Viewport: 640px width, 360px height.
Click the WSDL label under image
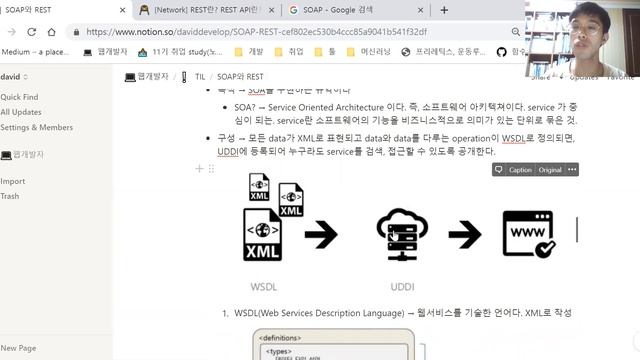pos(264,287)
